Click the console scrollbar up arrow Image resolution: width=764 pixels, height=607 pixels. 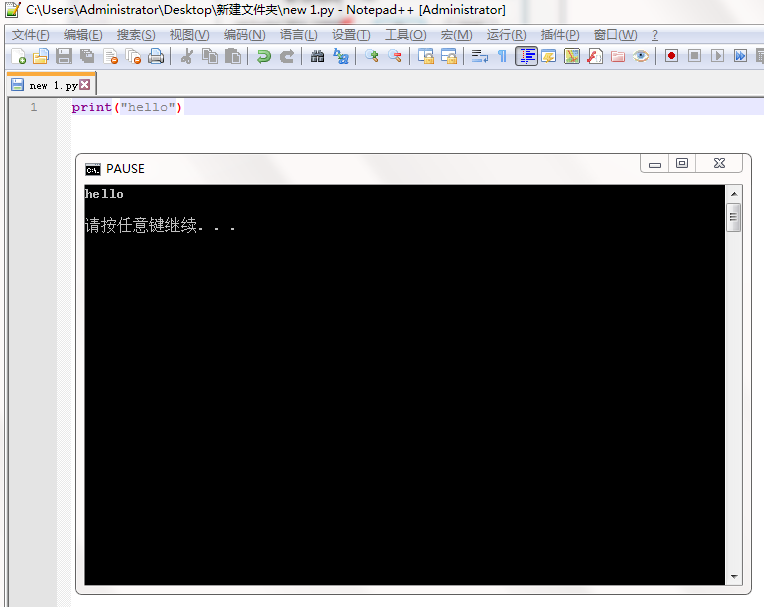(734, 194)
